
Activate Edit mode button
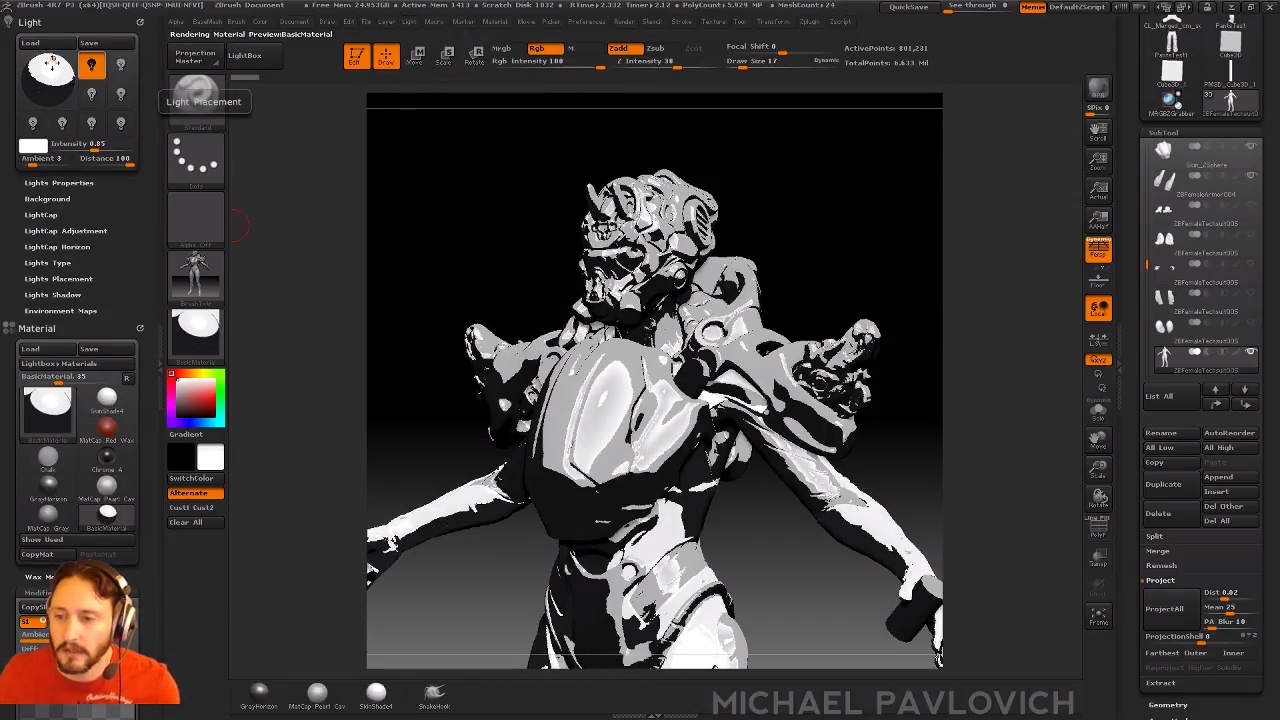(355, 56)
